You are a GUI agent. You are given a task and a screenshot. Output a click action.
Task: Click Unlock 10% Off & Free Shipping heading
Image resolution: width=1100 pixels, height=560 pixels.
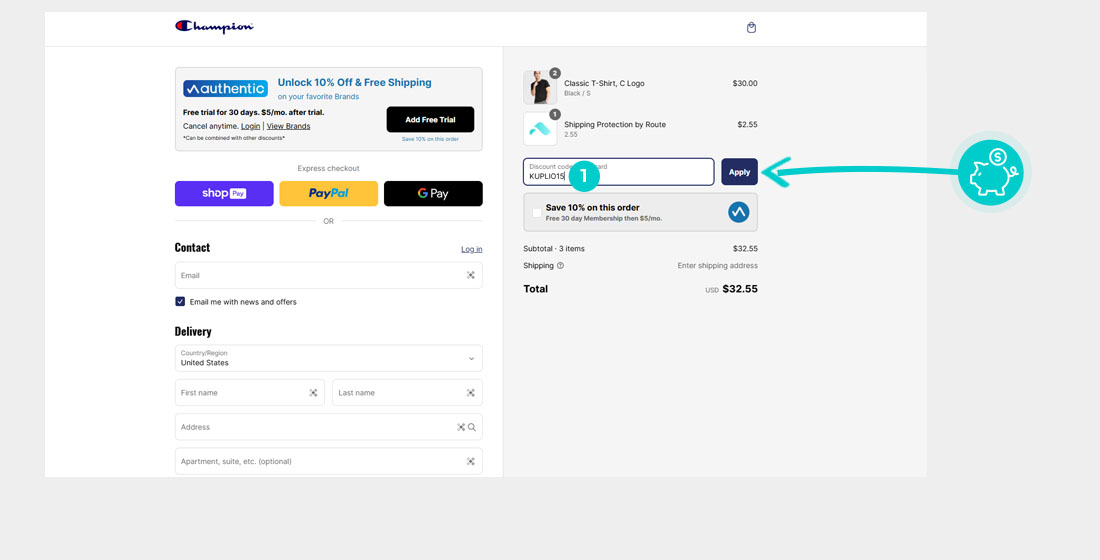[354, 83]
